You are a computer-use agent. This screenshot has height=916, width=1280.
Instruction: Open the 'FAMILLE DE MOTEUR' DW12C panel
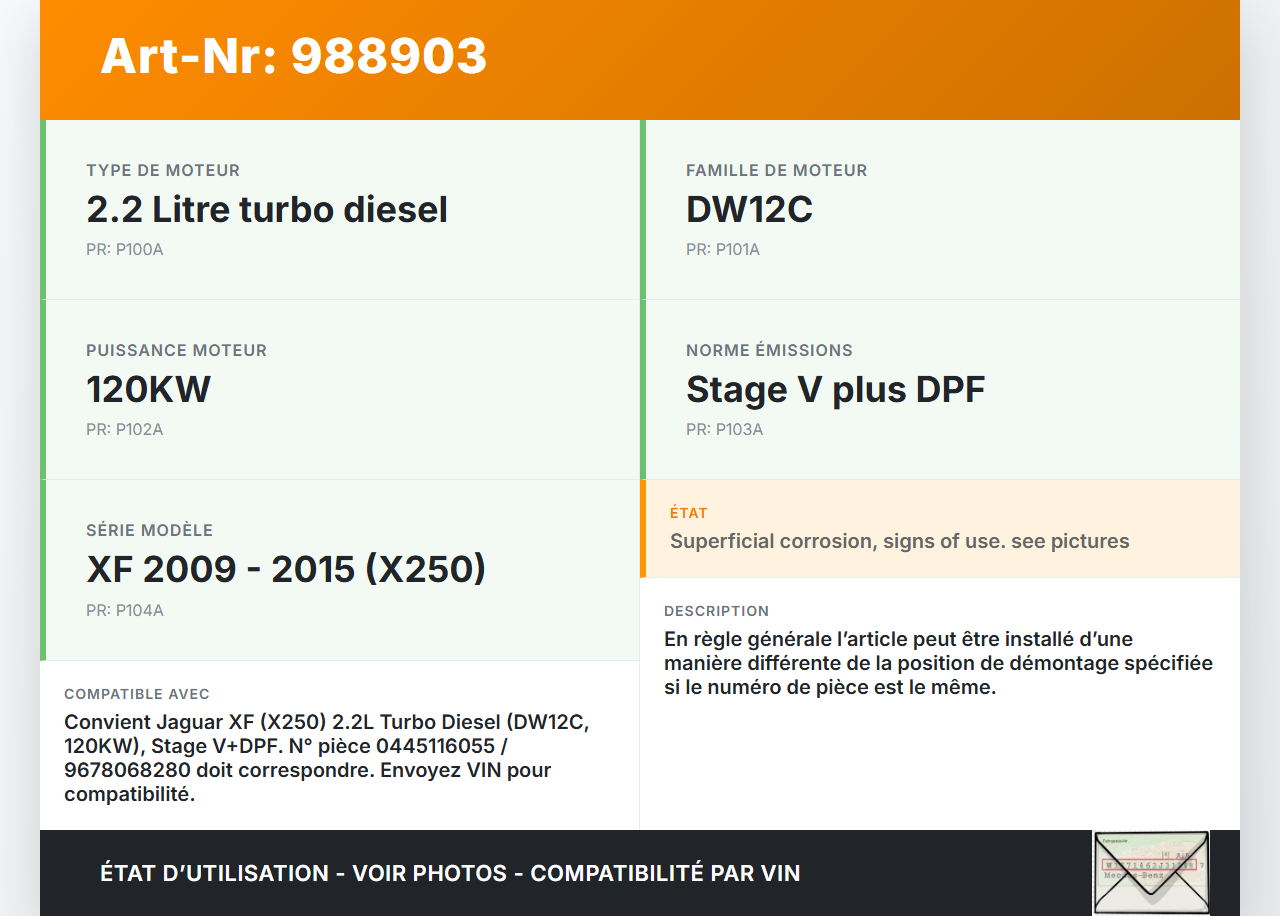[749, 209]
